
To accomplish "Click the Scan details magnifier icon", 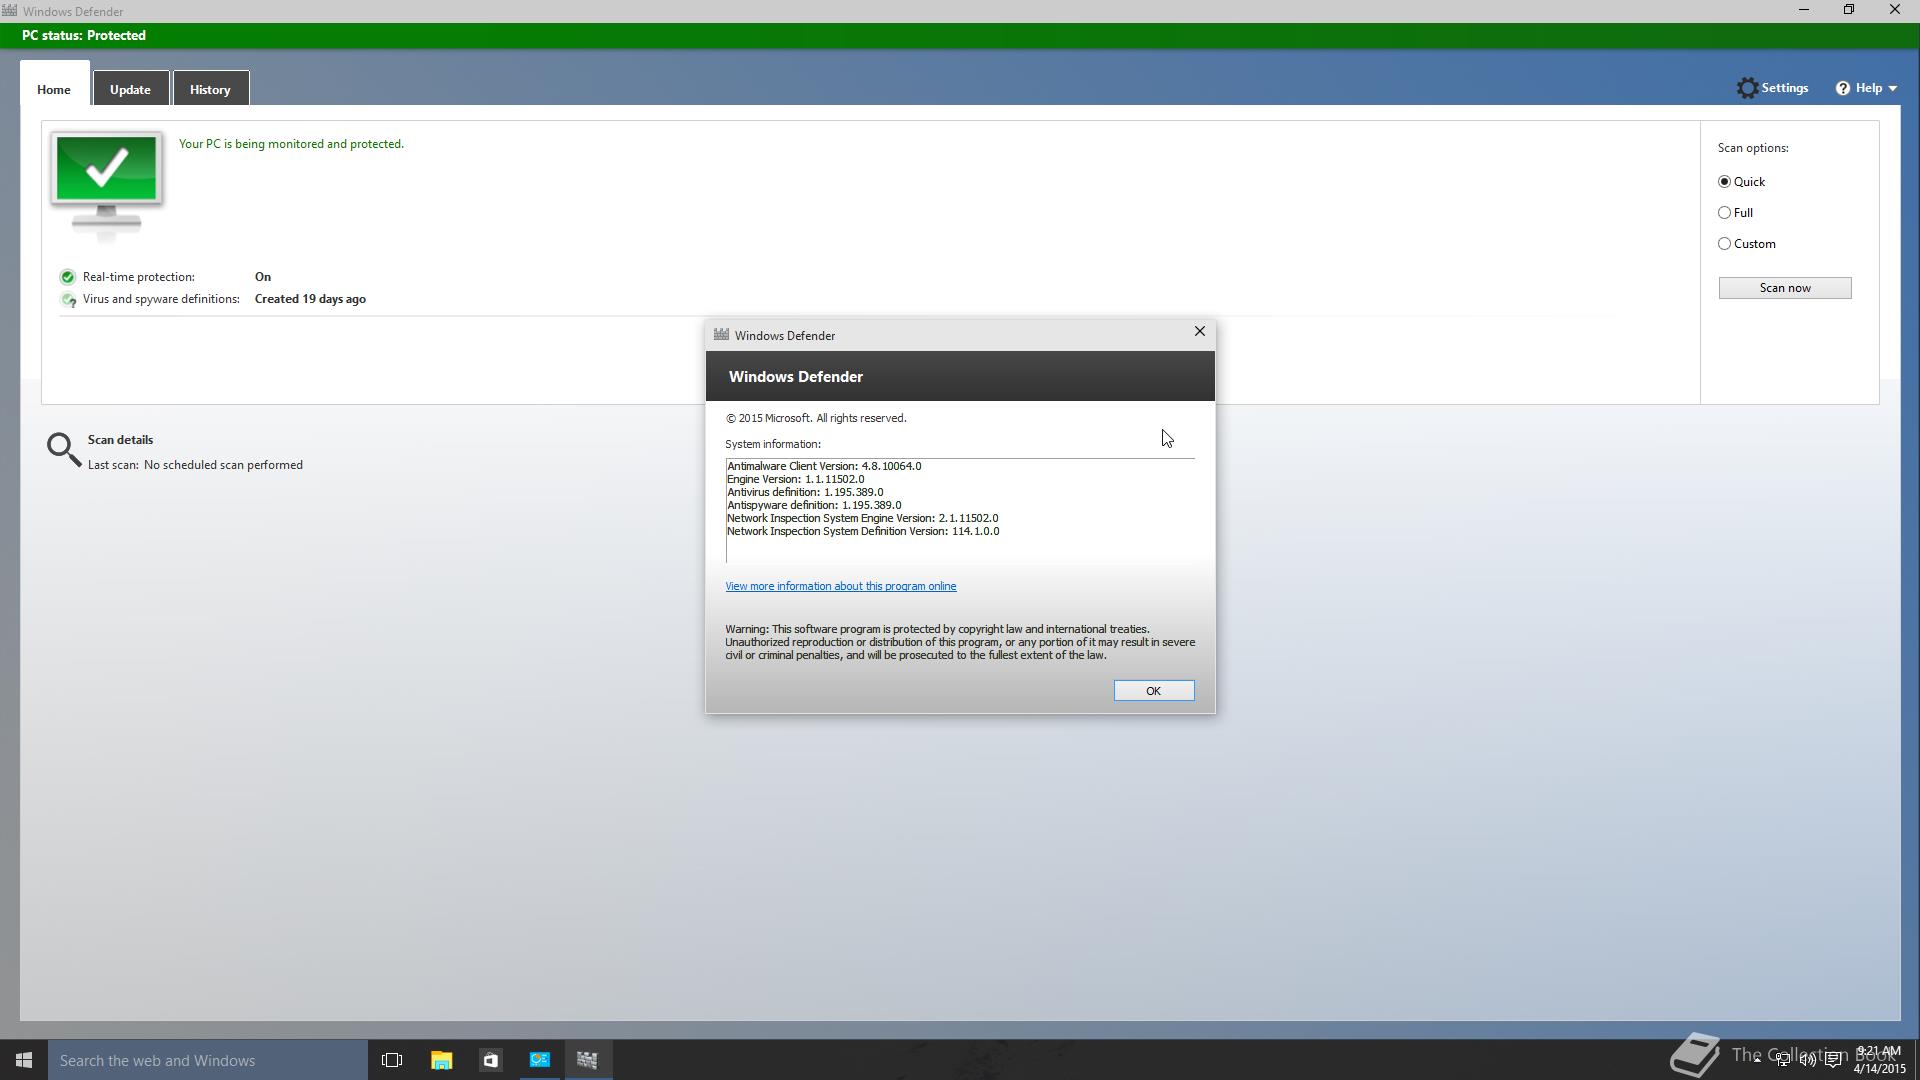I will pyautogui.click(x=64, y=450).
